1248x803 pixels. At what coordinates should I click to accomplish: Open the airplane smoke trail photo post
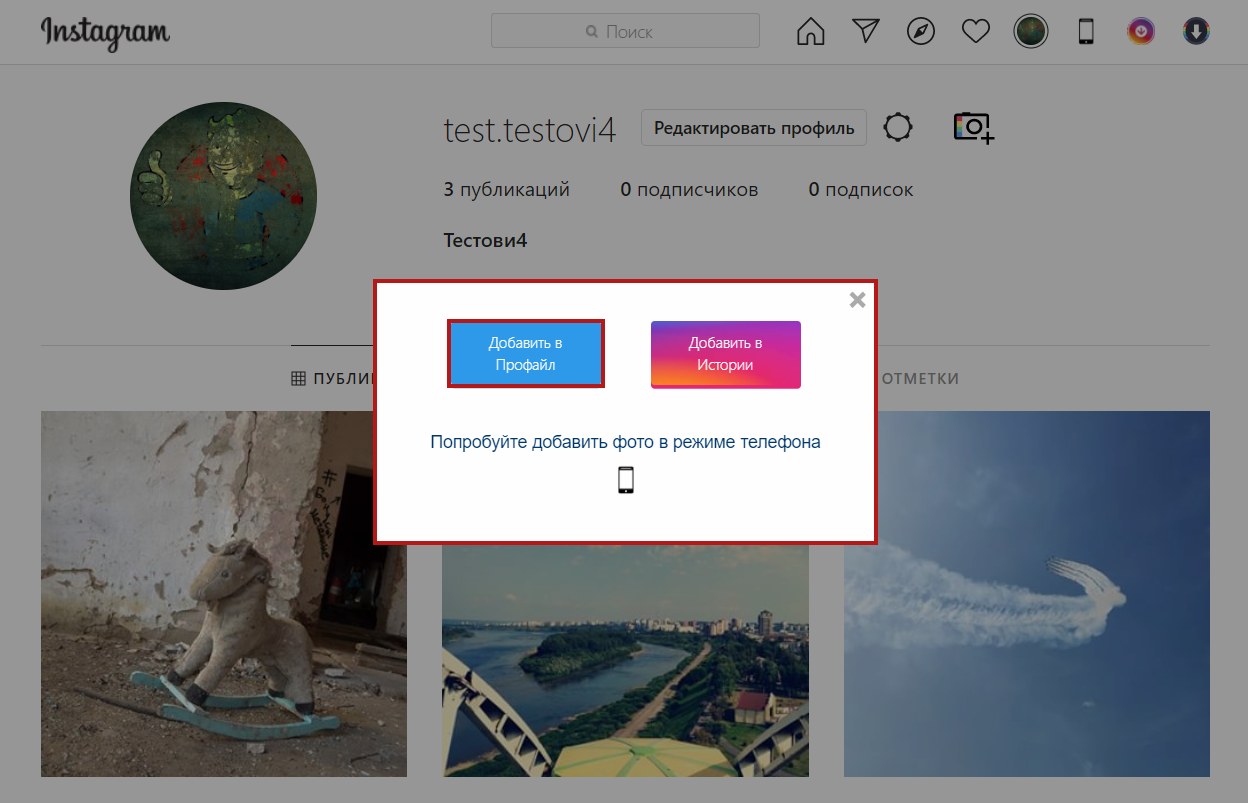1027,594
